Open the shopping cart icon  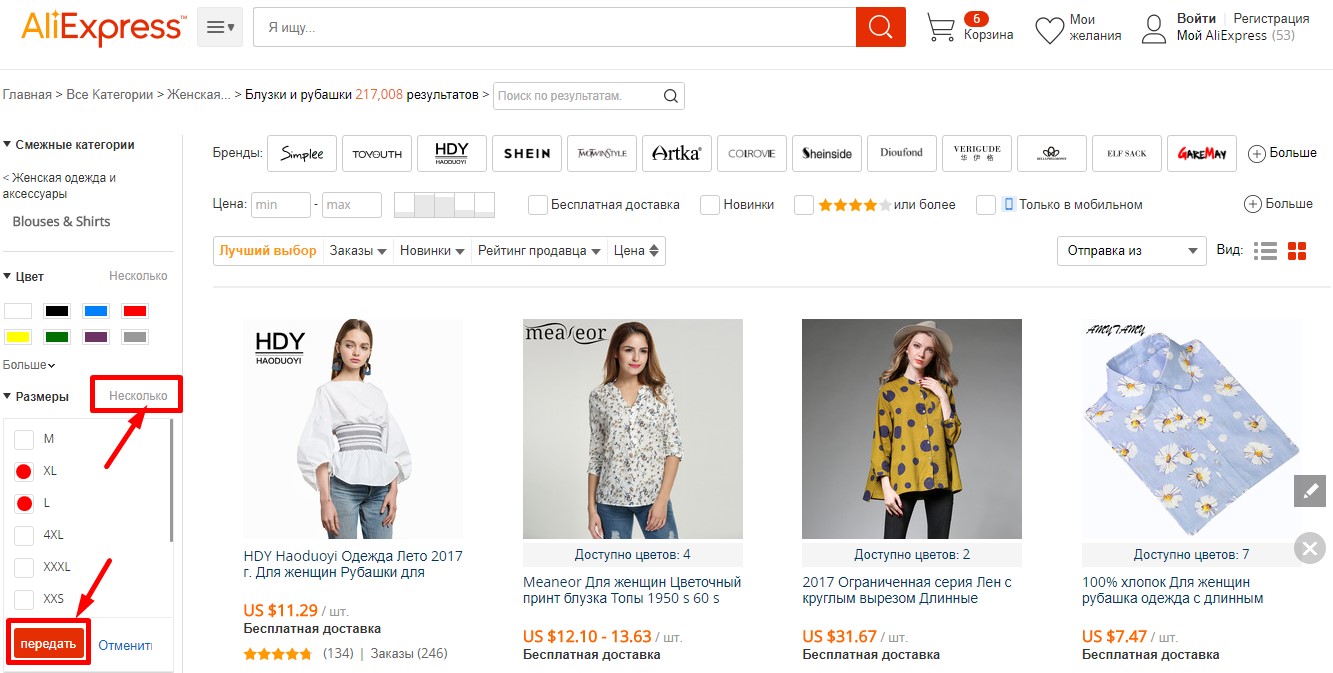tap(940, 27)
